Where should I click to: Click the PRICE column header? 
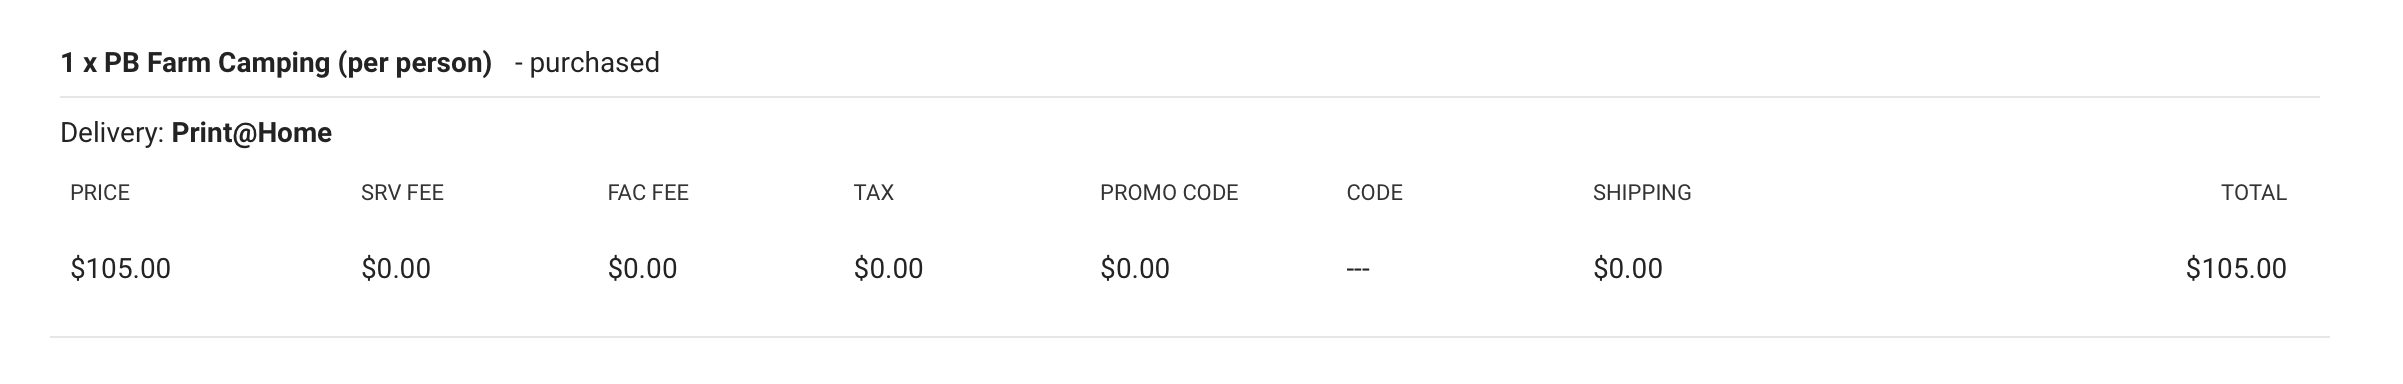[x=100, y=193]
